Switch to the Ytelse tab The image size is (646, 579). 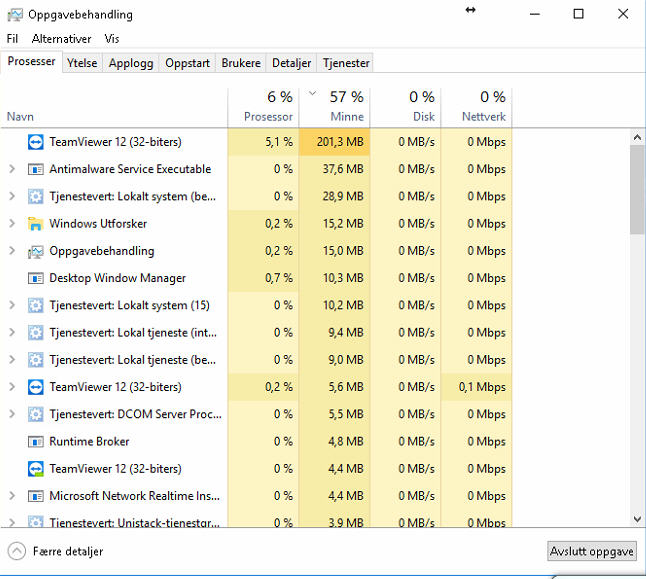tap(82, 63)
